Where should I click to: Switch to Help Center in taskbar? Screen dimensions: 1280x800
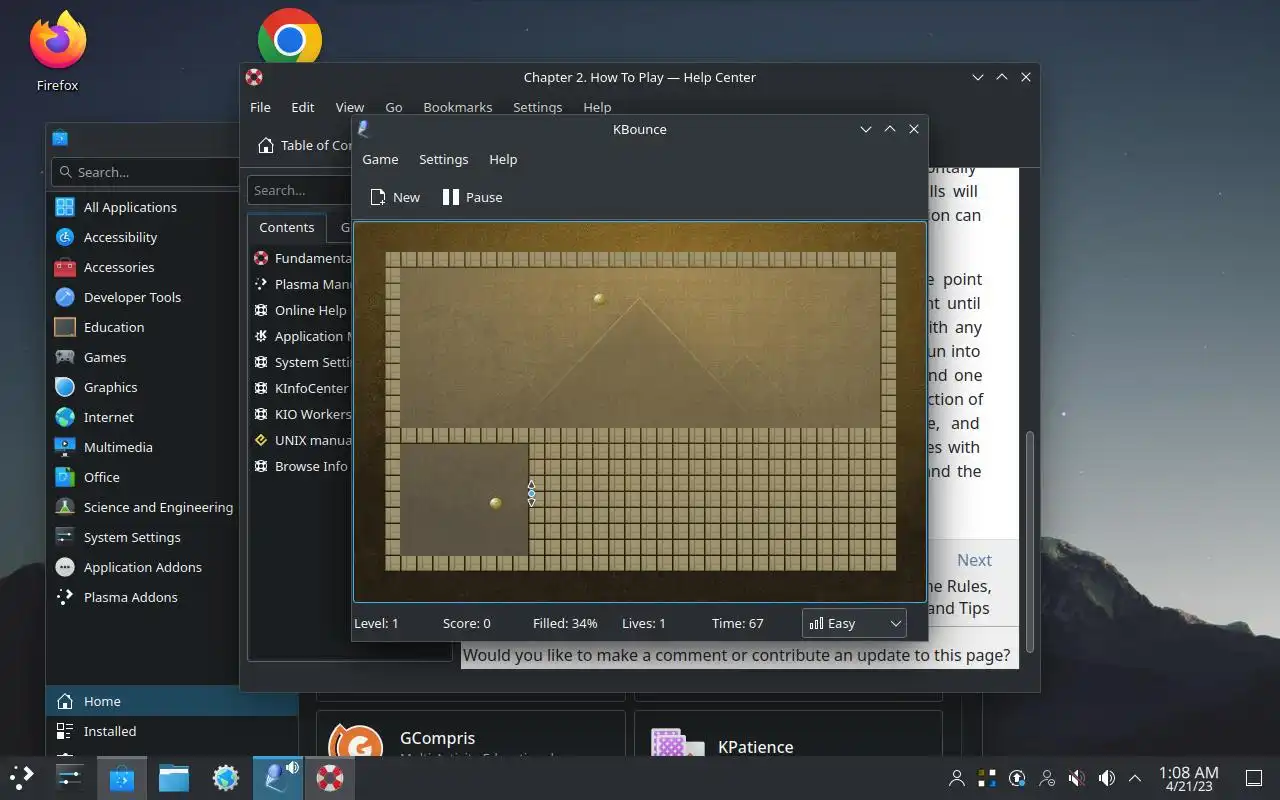330,777
